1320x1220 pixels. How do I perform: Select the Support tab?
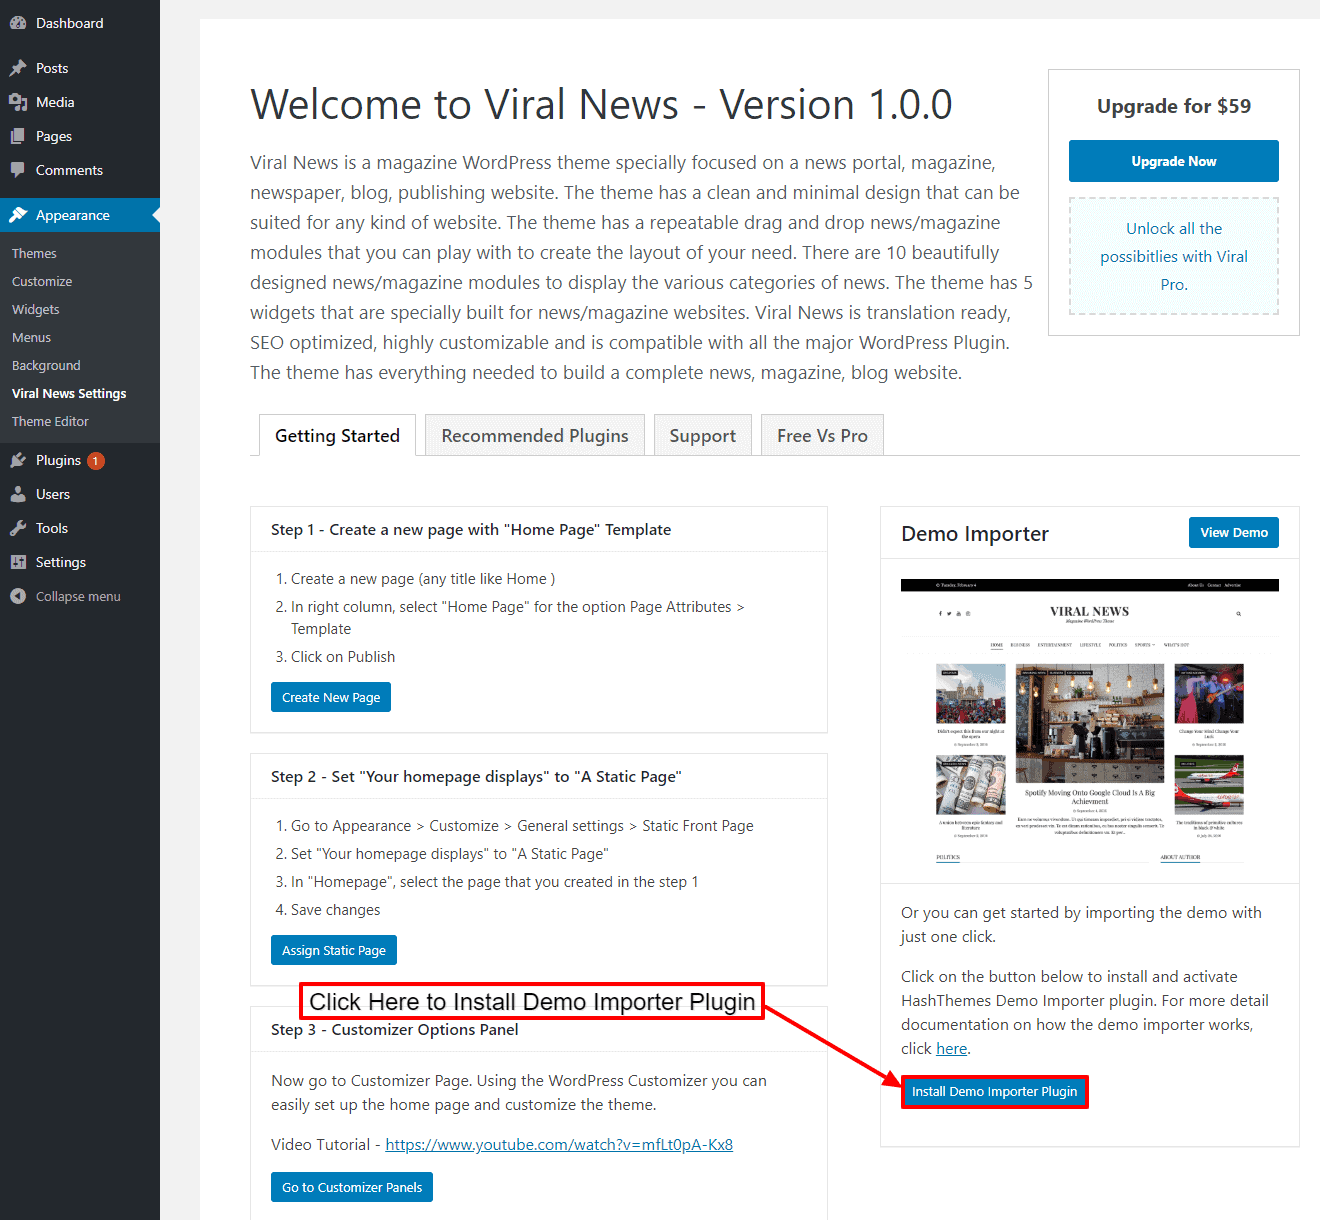[x=702, y=436]
